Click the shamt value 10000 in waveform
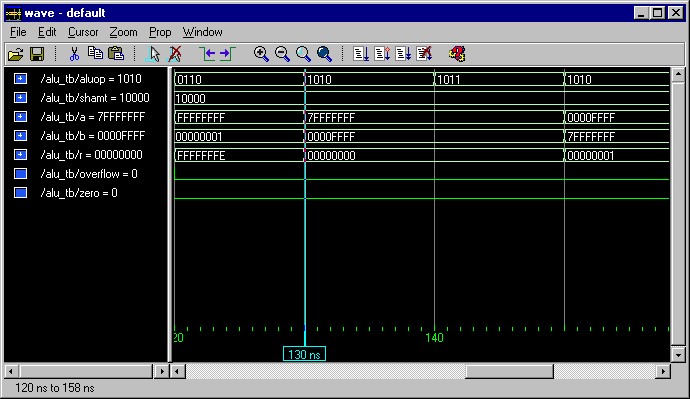690x399 pixels. tap(191, 99)
